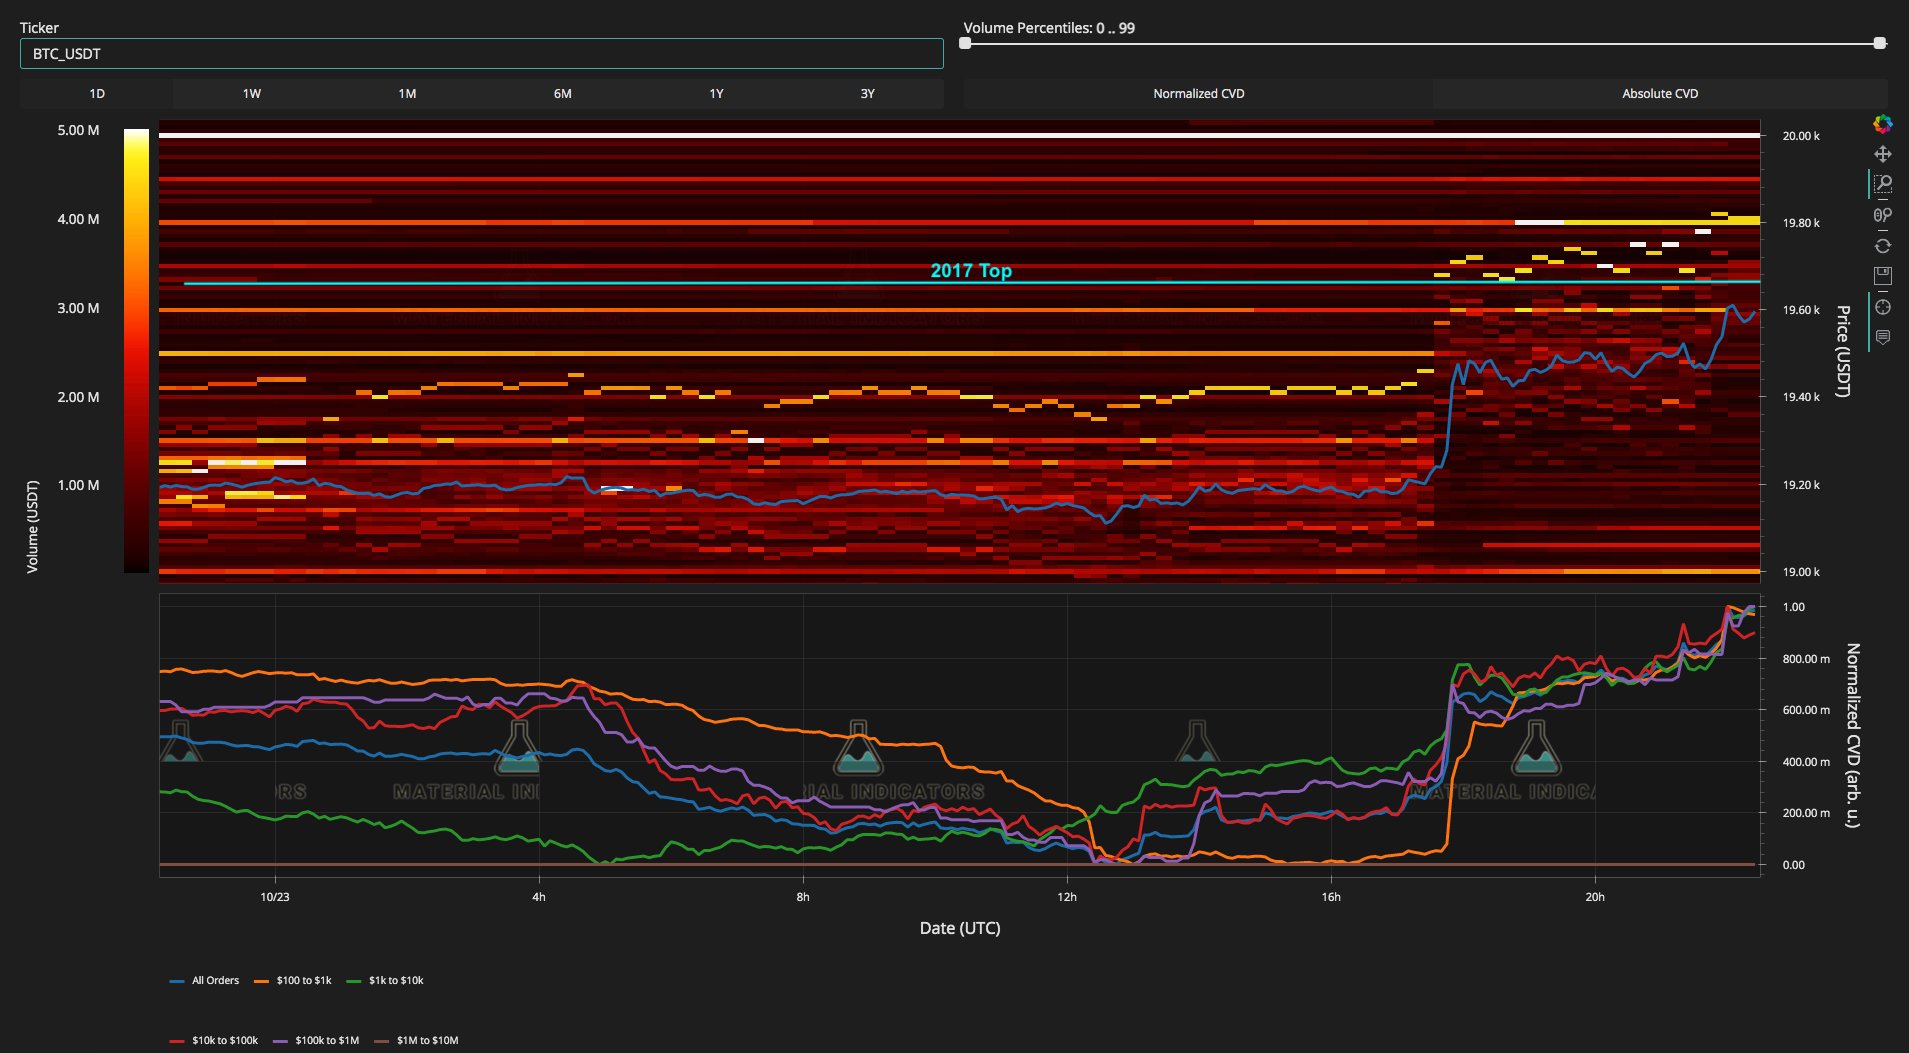Activate the Box Zoom tool
Viewport: 1909px width, 1053px height.
pyautogui.click(x=1882, y=184)
